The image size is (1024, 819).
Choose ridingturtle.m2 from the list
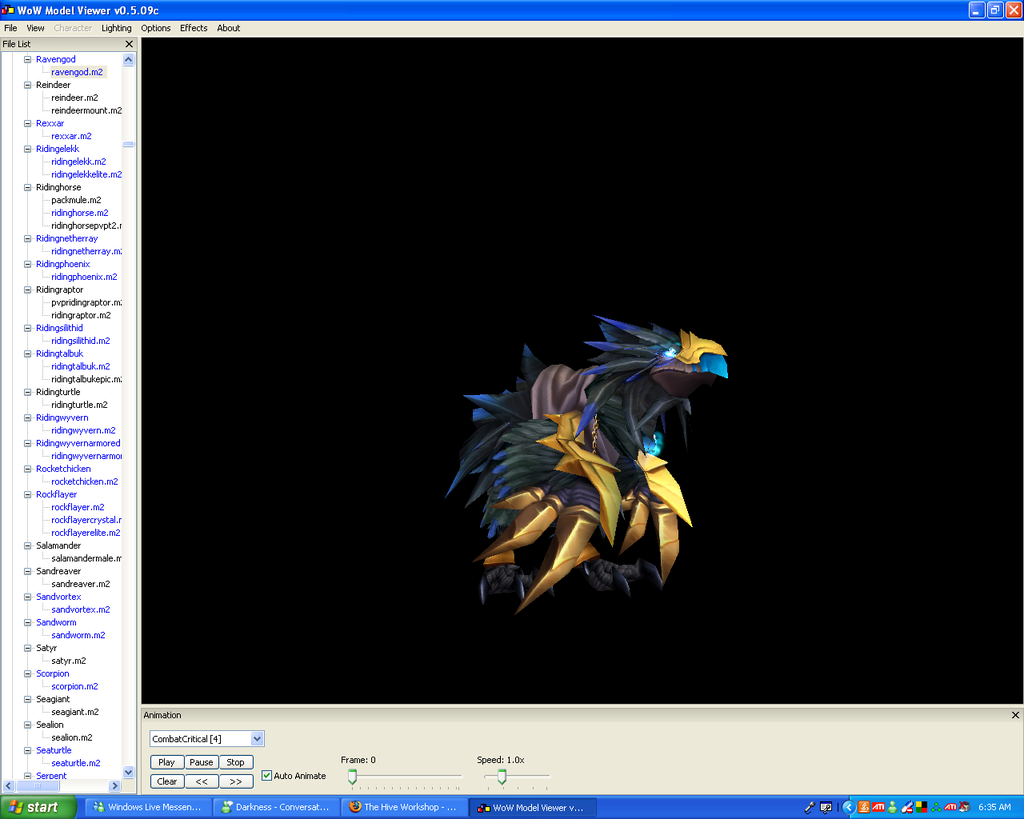[79, 405]
